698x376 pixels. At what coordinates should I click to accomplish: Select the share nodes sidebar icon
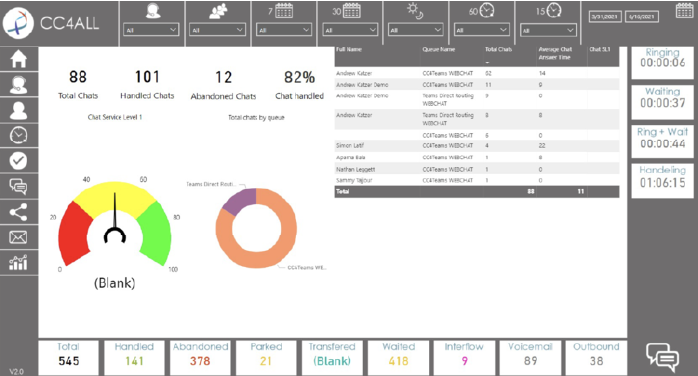pyautogui.click(x=19, y=212)
